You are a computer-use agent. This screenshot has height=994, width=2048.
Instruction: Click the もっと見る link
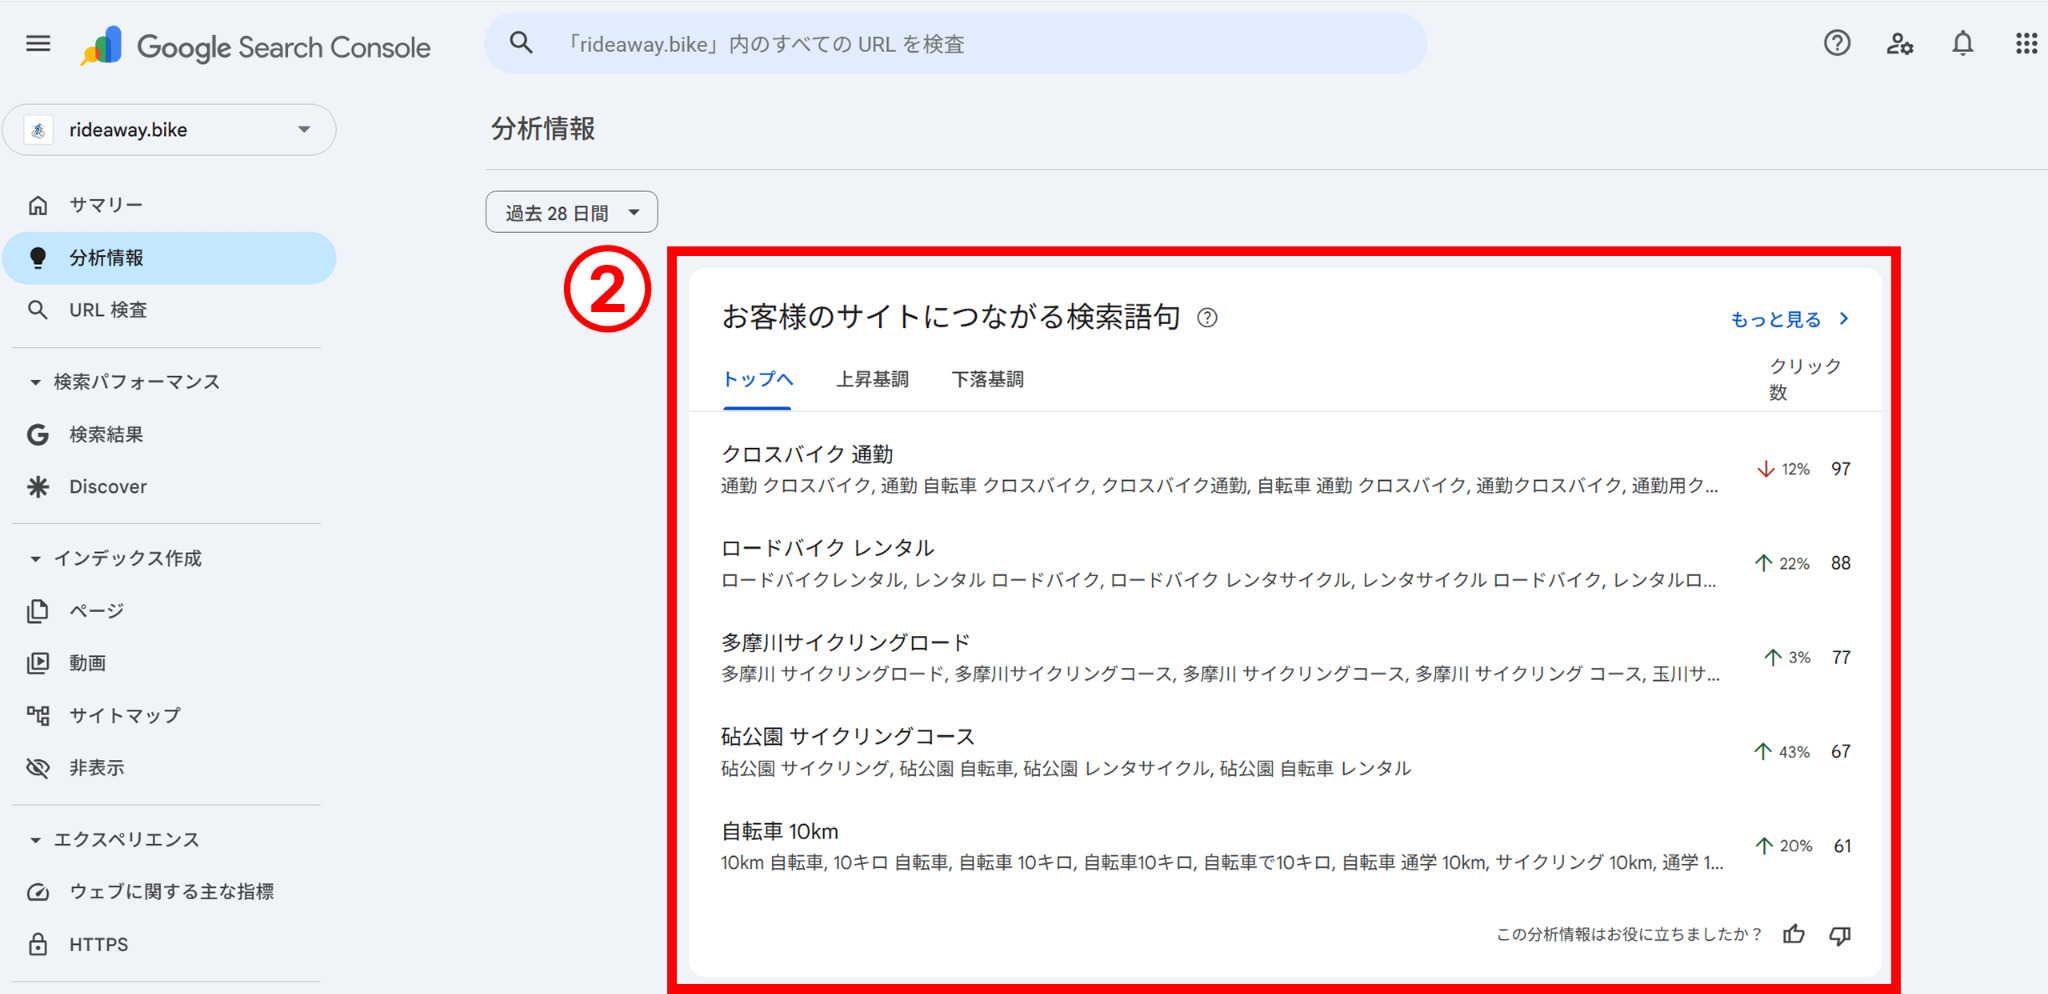(x=1777, y=318)
